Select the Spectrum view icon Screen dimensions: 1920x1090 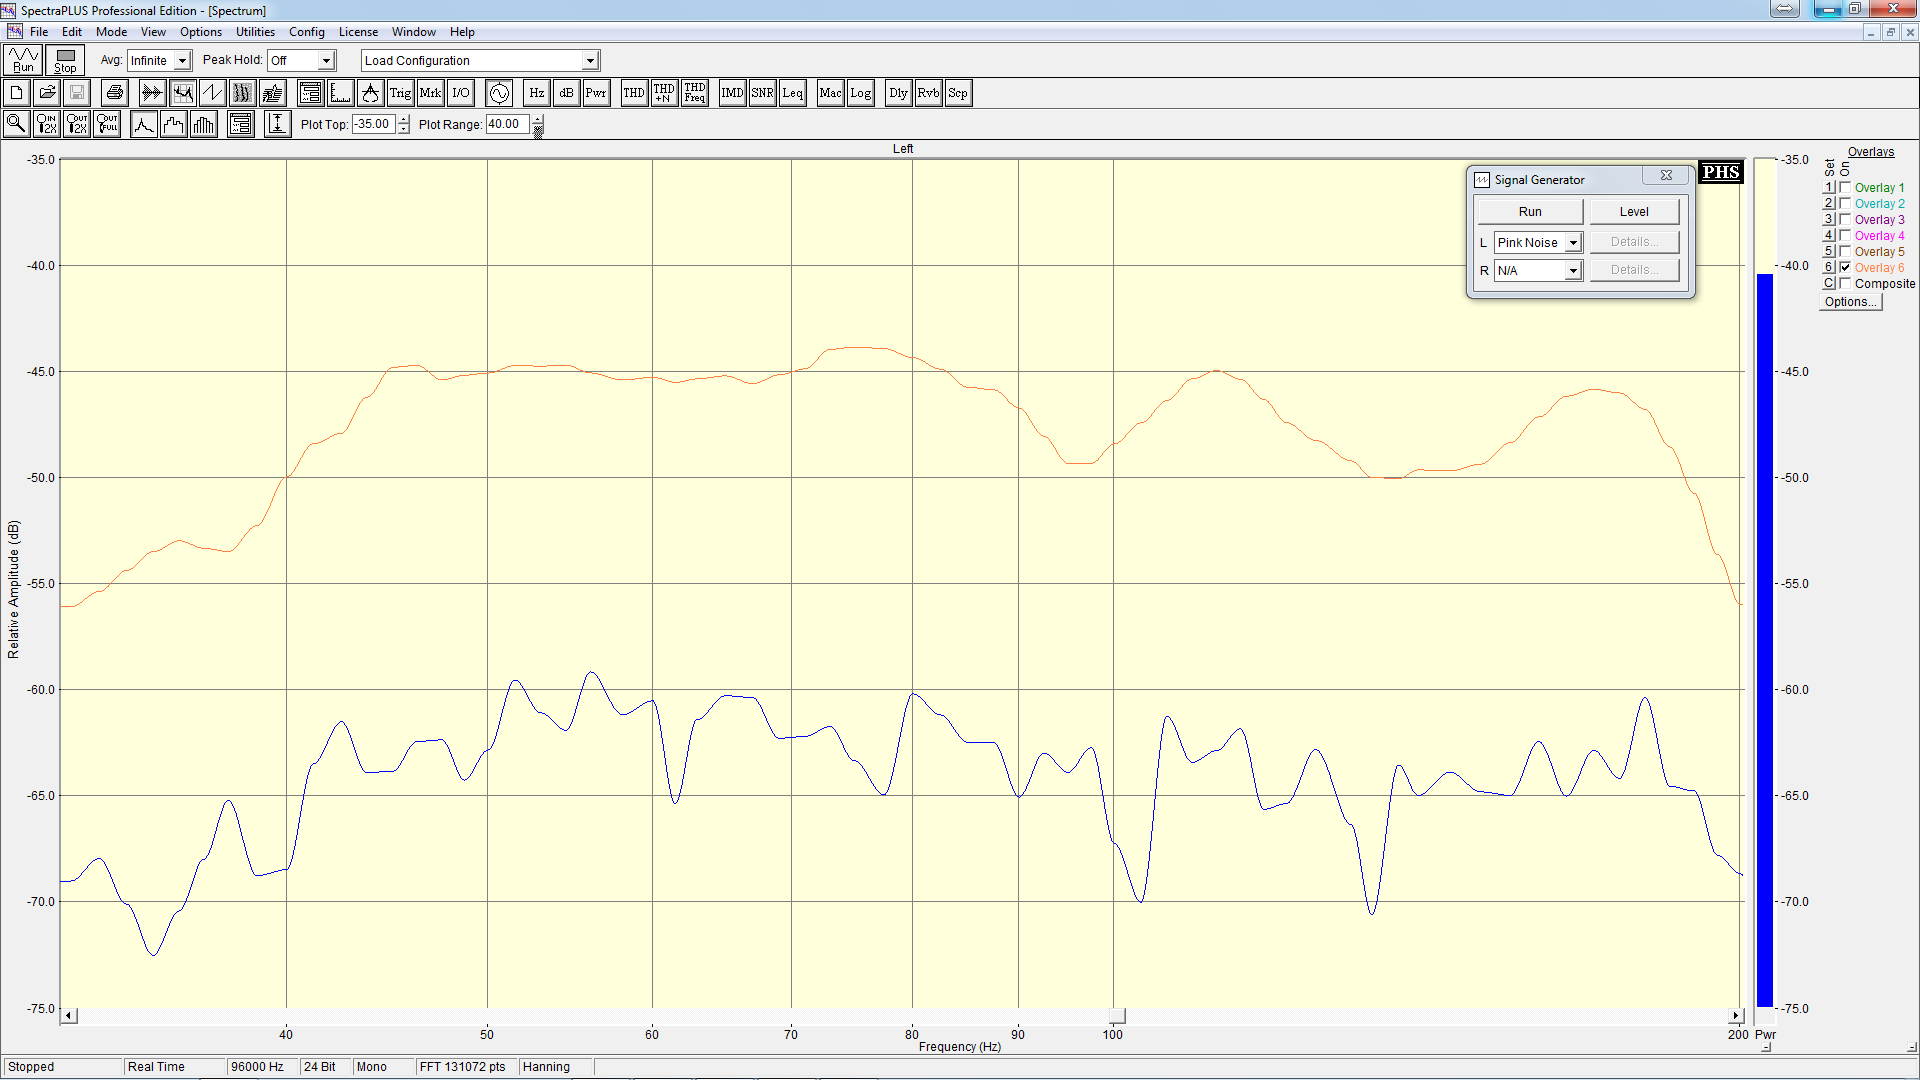point(183,93)
